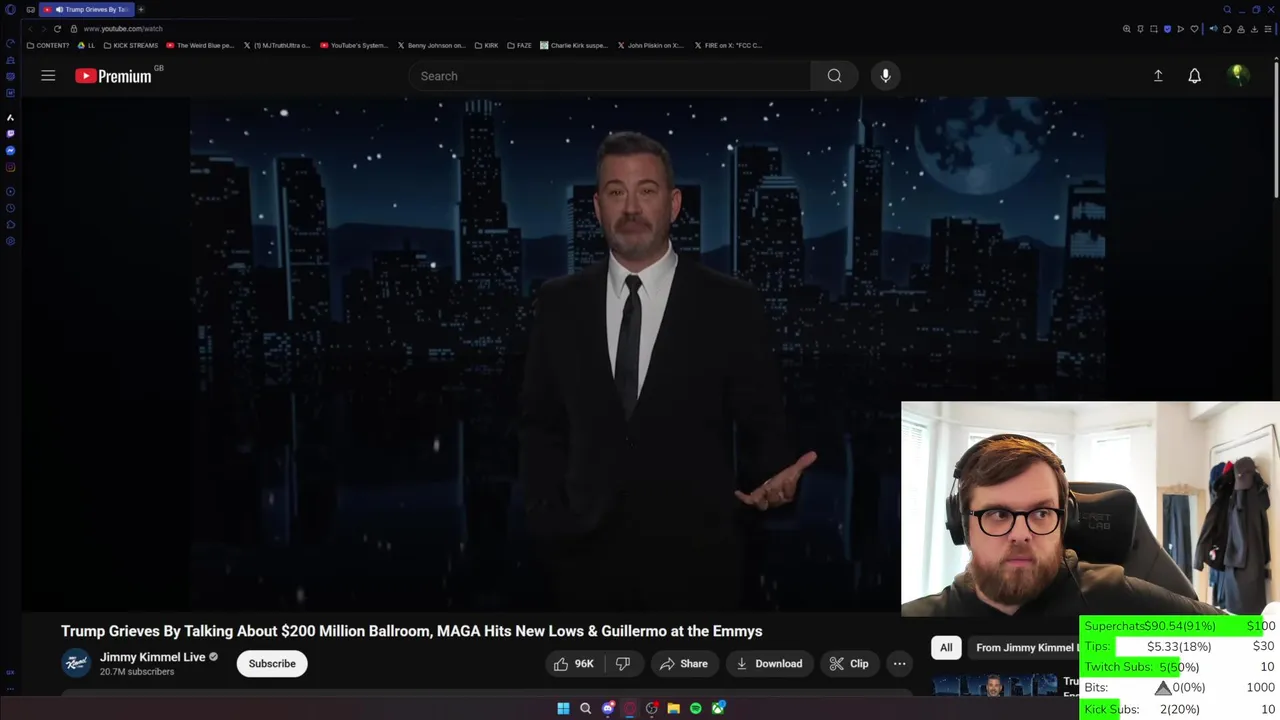
Task: Start voice search with microphone icon
Action: pos(885,76)
